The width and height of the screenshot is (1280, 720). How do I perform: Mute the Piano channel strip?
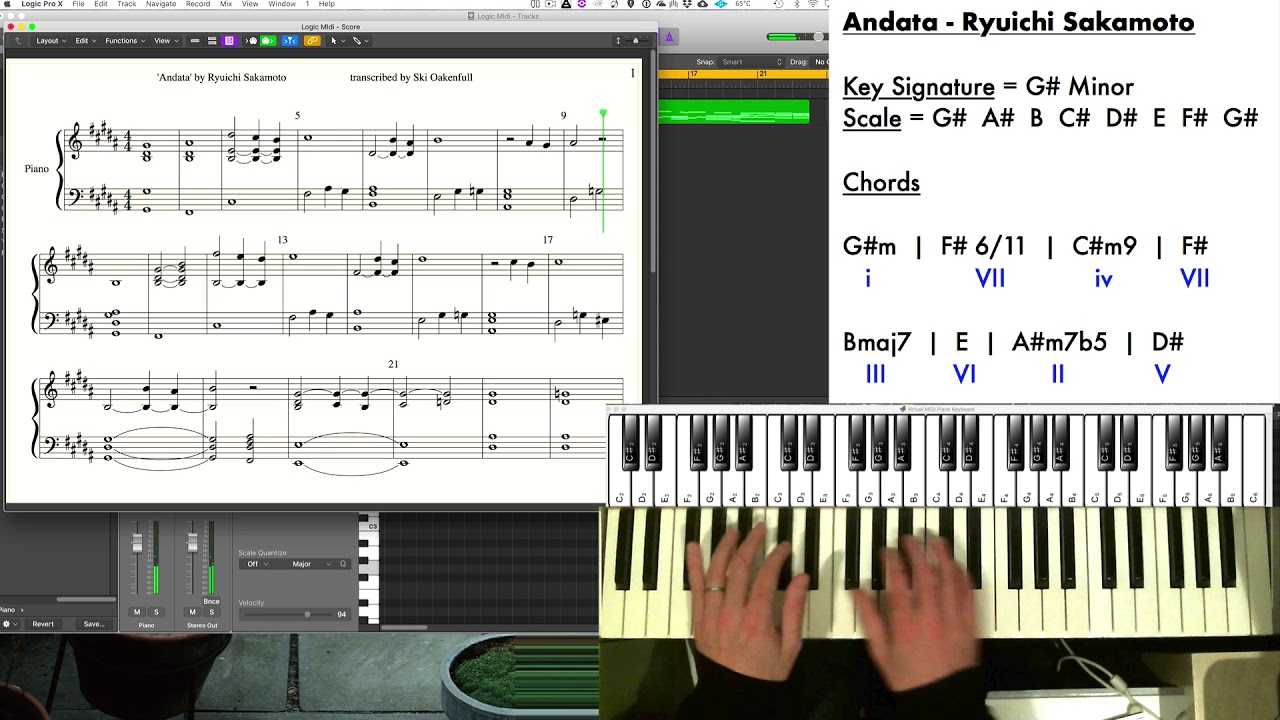click(x=137, y=612)
